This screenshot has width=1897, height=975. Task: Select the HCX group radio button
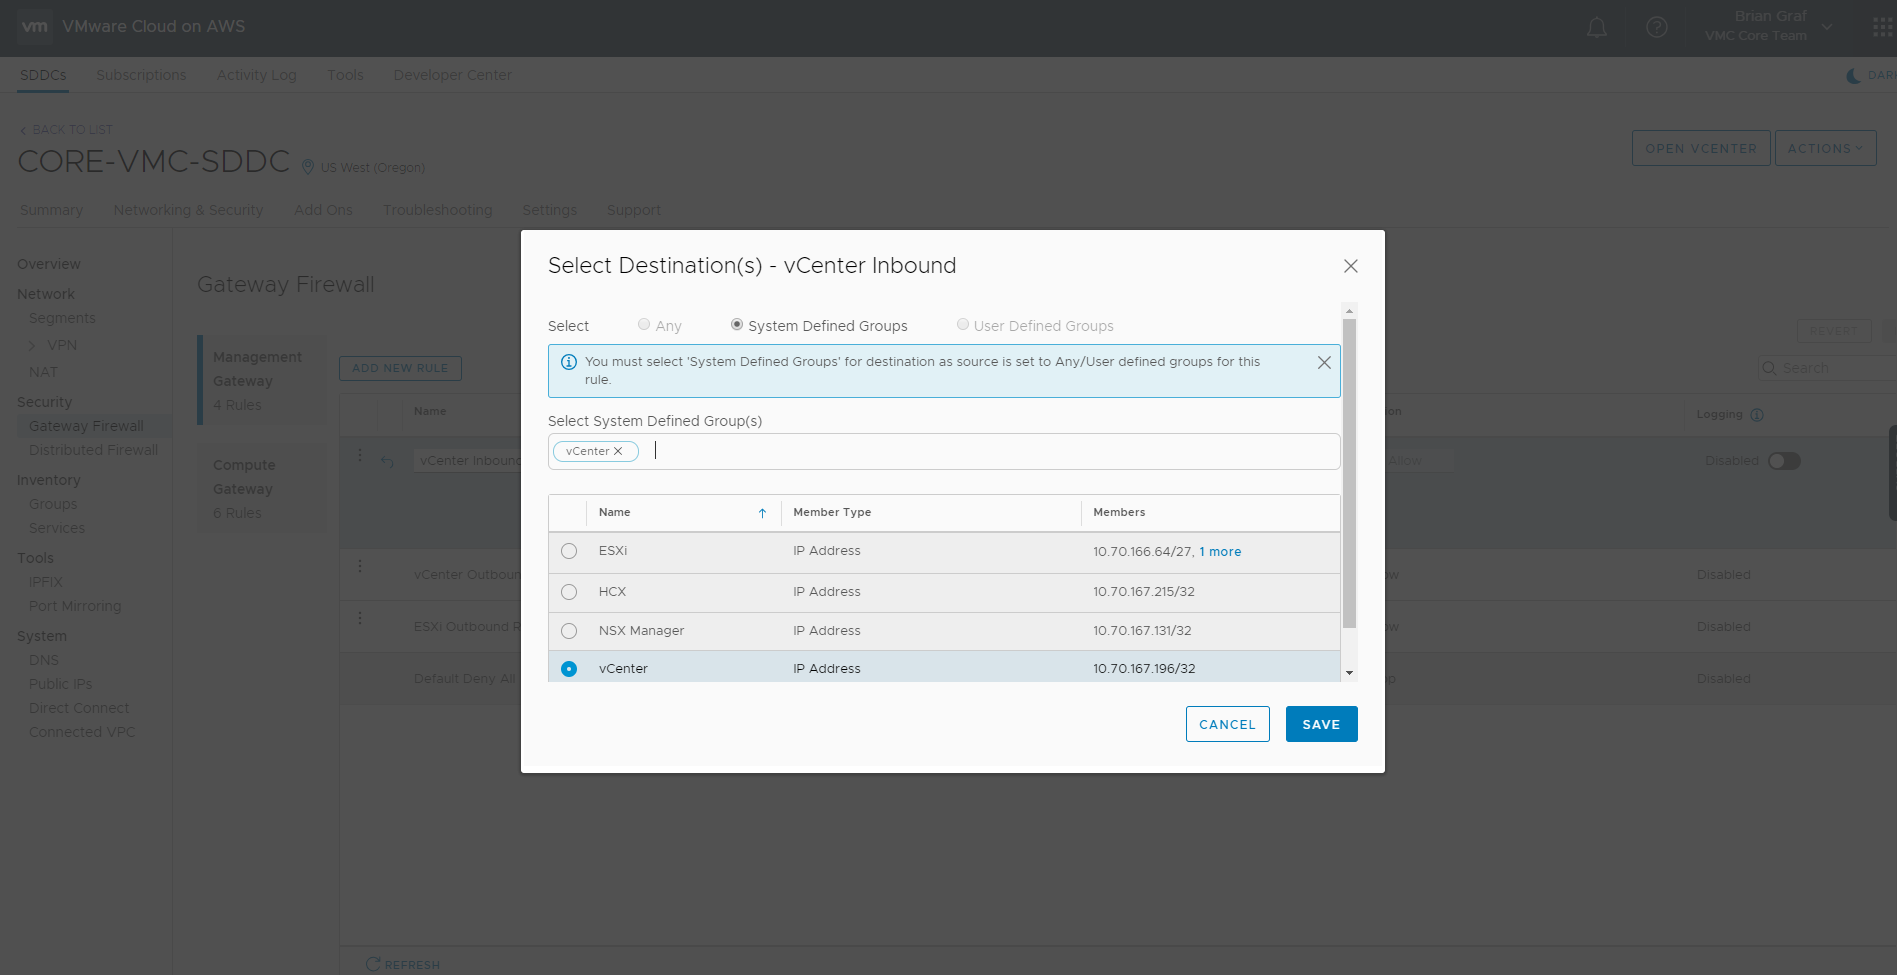(569, 592)
